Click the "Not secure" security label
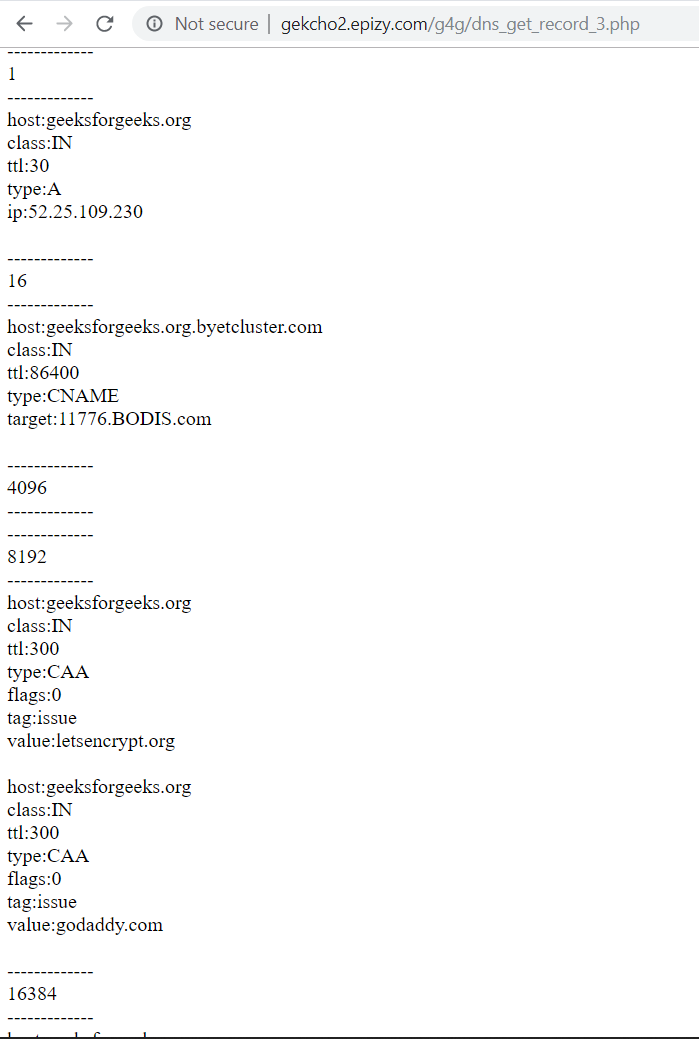 click(216, 24)
